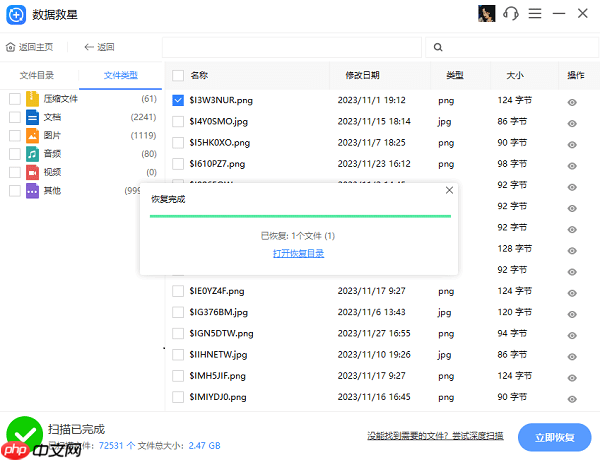Open the user avatar profile
Image resolution: width=600 pixels, height=460 pixels.
pos(486,14)
